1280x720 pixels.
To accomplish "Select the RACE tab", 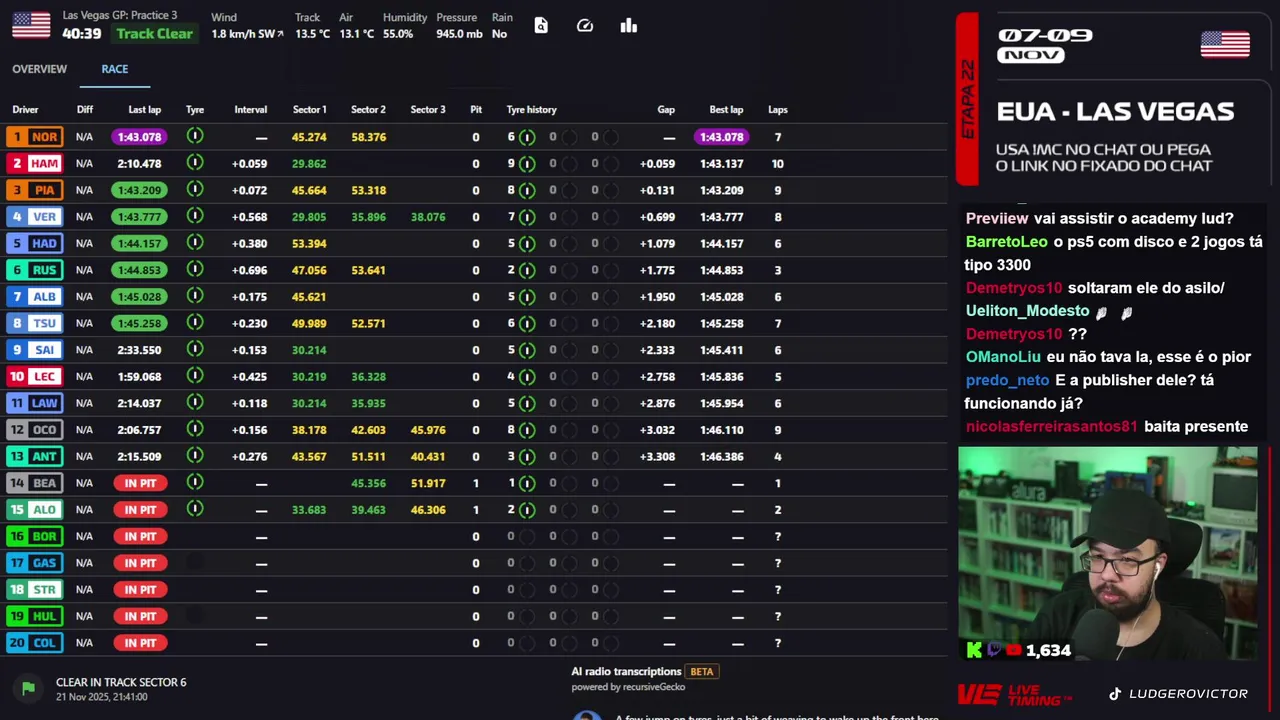I will pyautogui.click(x=114, y=69).
